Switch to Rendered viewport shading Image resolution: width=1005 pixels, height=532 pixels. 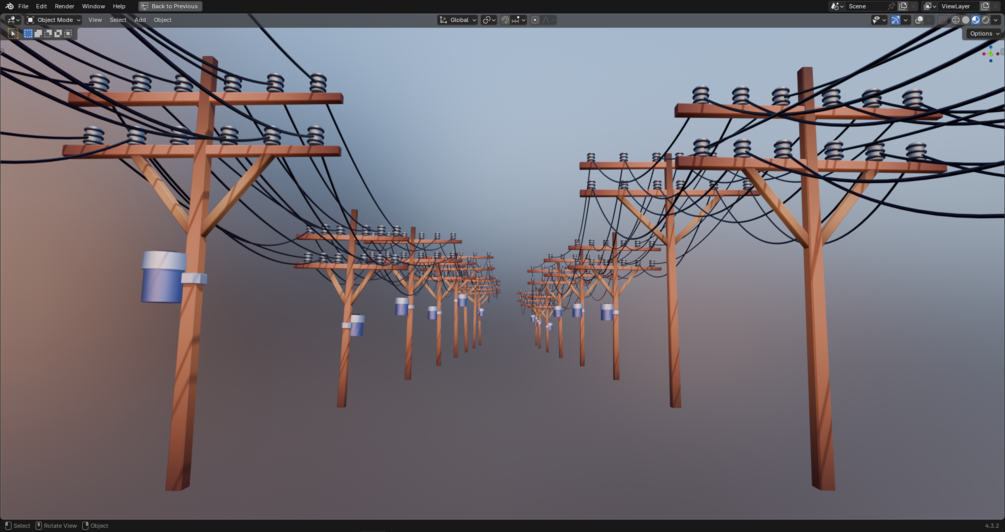986,20
